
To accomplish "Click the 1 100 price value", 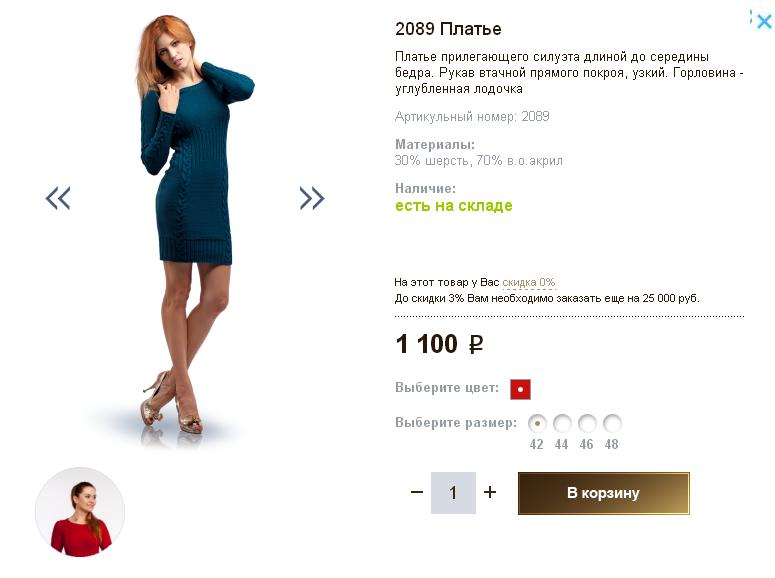I will [x=427, y=345].
